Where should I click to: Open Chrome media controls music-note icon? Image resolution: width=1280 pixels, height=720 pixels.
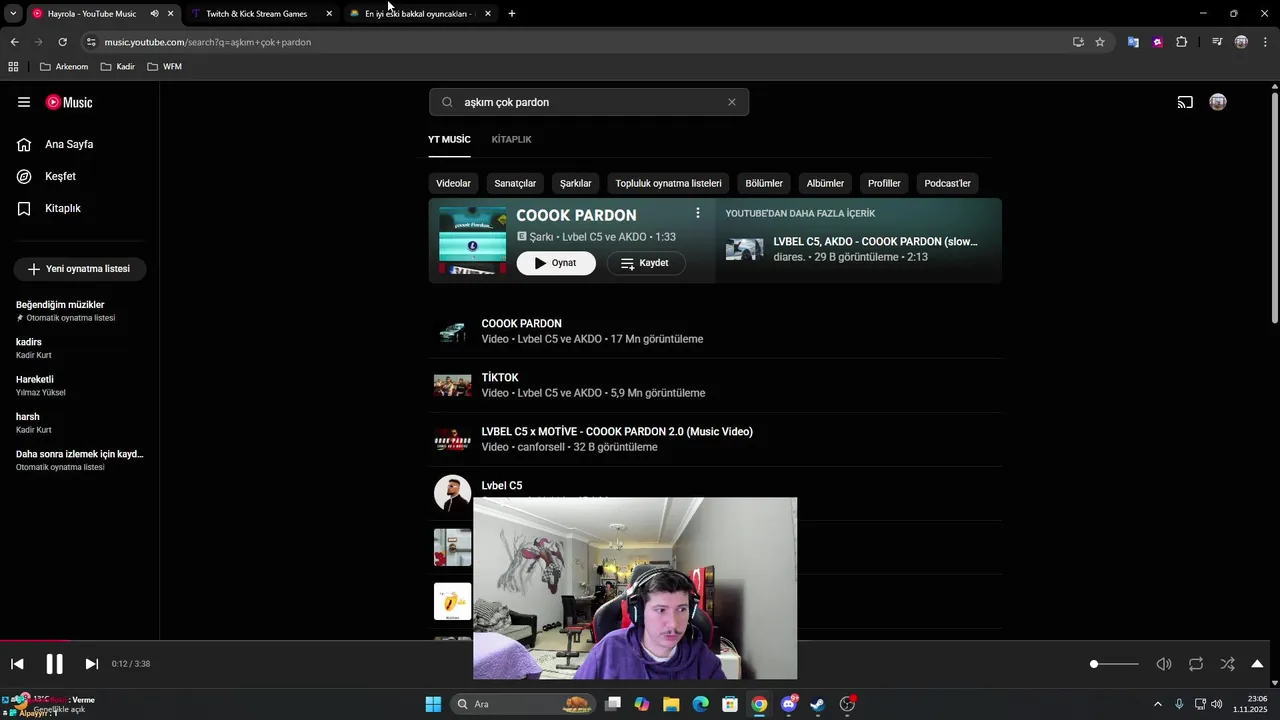tap(1217, 42)
